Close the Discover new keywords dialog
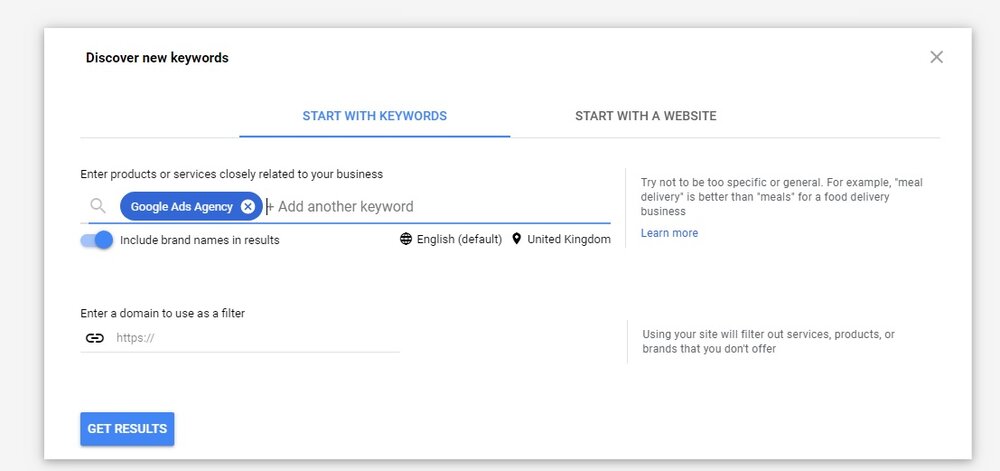 [x=936, y=57]
